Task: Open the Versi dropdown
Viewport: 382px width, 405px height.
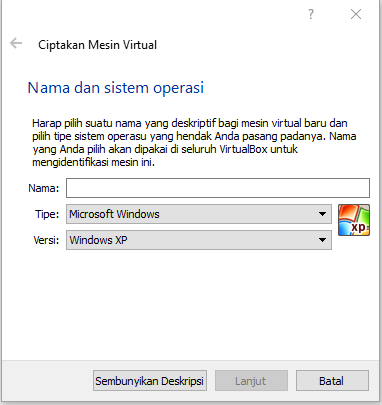Action: [199, 240]
